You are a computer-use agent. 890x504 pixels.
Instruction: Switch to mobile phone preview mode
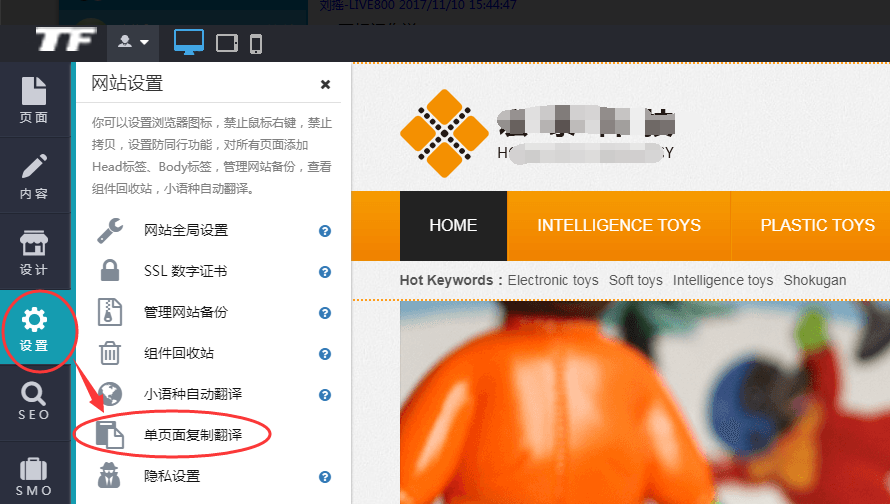[256, 43]
